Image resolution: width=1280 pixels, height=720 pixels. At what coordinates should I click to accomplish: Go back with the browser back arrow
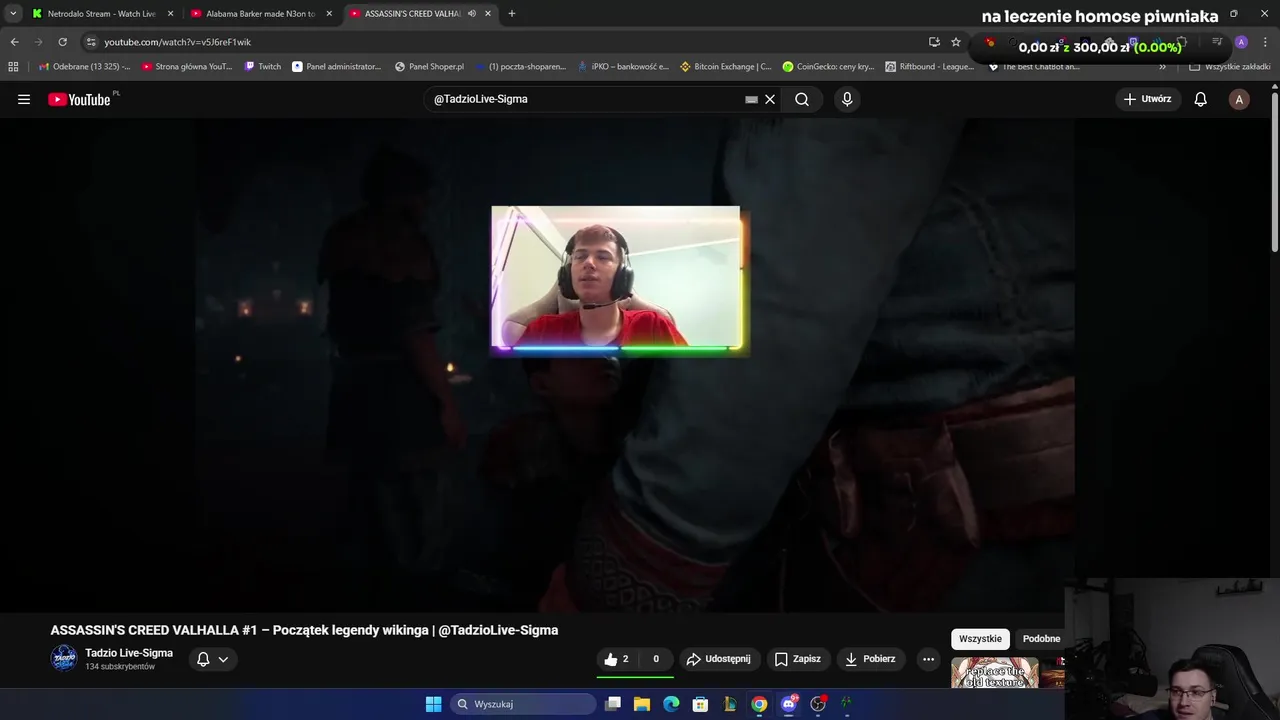tap(14, 42)
